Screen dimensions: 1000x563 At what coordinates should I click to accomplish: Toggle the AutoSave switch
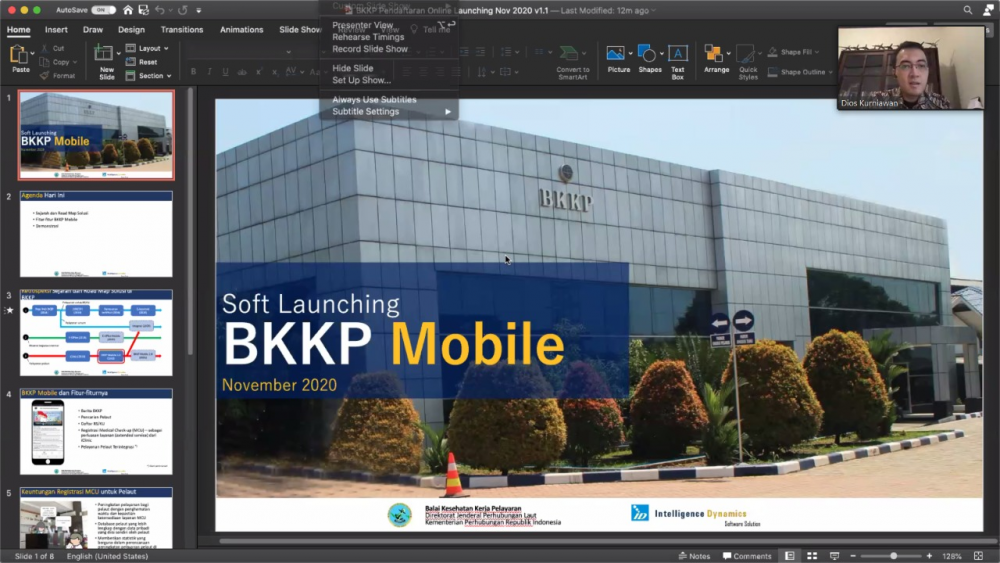point(103,10)
